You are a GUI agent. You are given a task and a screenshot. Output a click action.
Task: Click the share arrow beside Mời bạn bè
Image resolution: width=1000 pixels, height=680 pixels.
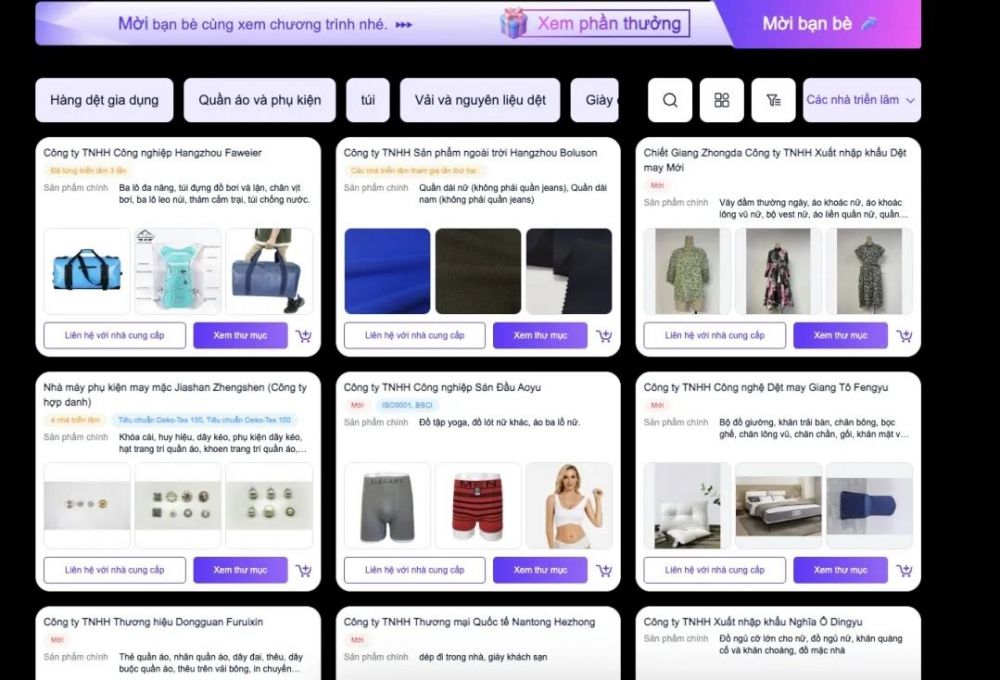tap(869, 24)
